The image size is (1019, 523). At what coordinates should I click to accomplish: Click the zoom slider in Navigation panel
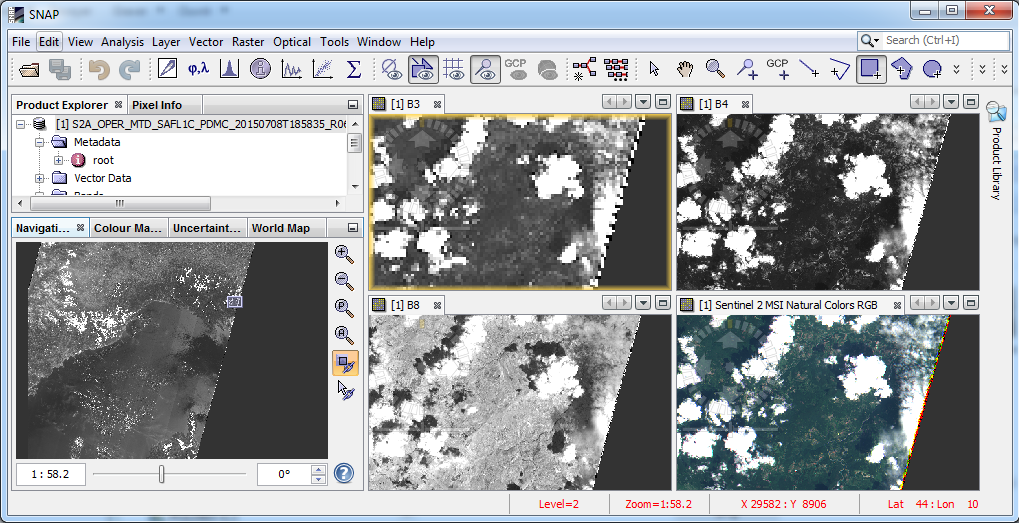point(162,474)
